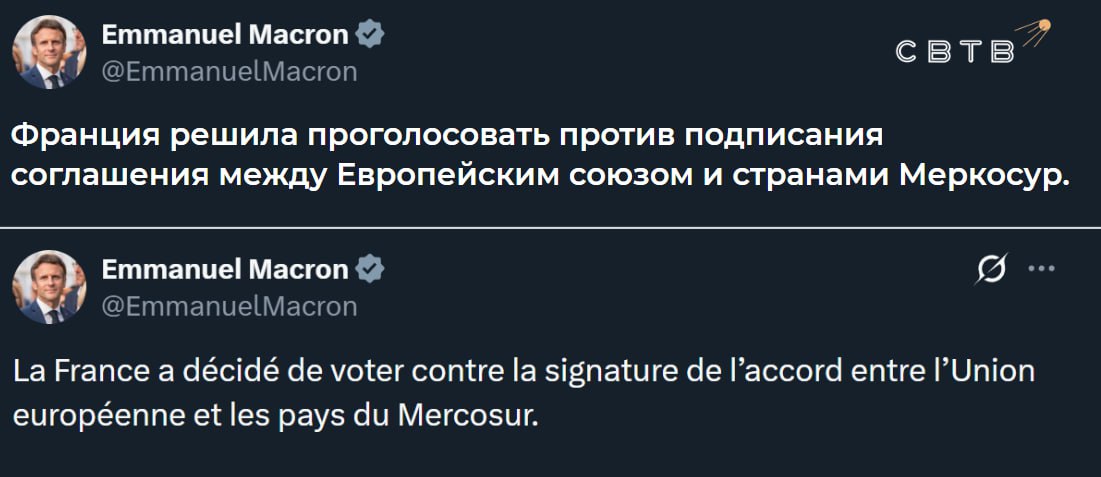Click the top verified badge checkmark
This screenshot has height=477, width=1101.
371,36
